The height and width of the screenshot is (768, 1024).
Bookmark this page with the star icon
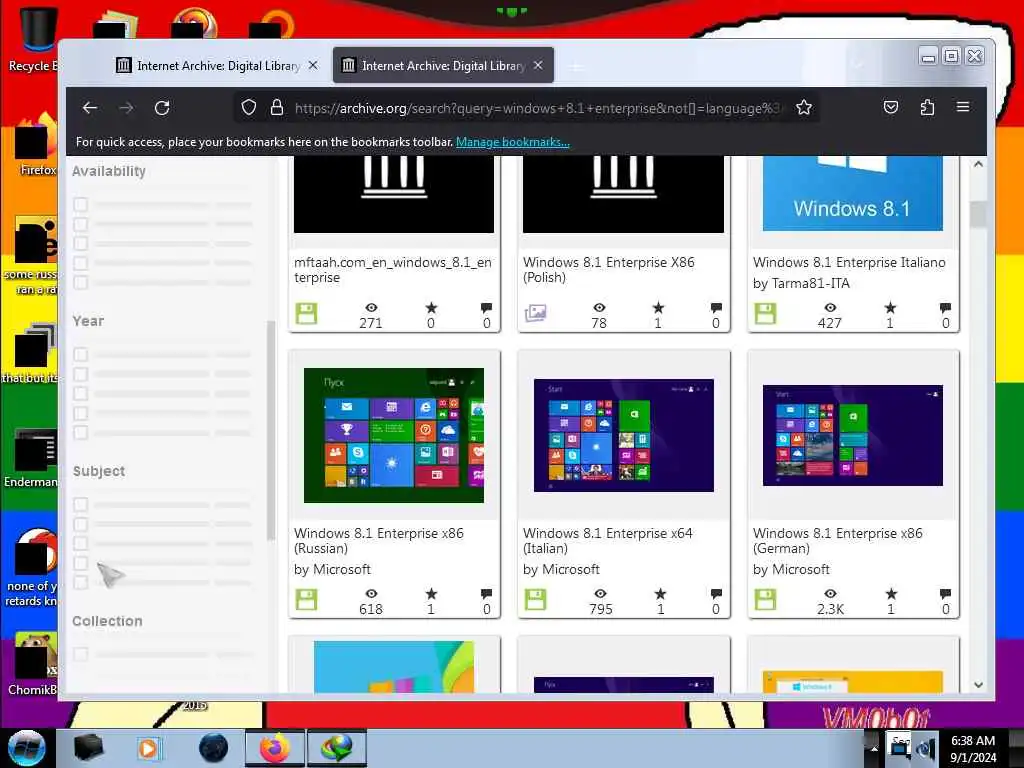pyautogui.click(x=804, y=108)
